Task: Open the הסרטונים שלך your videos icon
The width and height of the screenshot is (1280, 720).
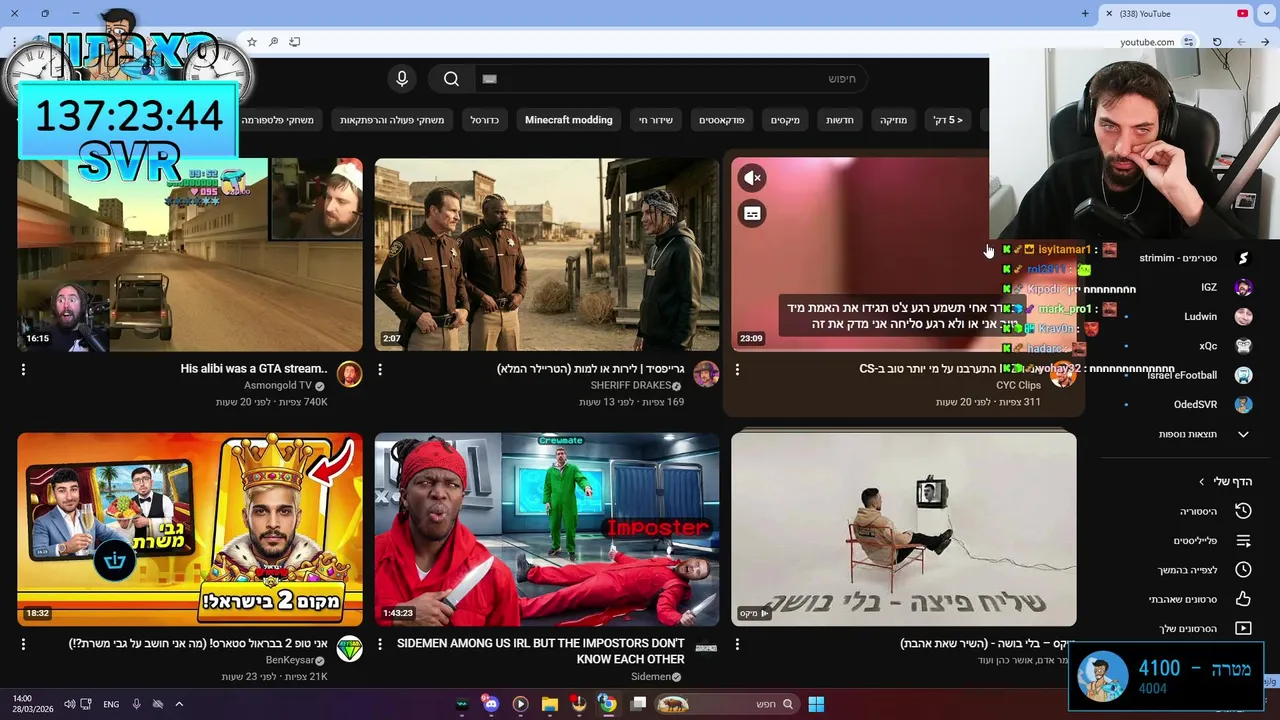Action: point(1243,629)
